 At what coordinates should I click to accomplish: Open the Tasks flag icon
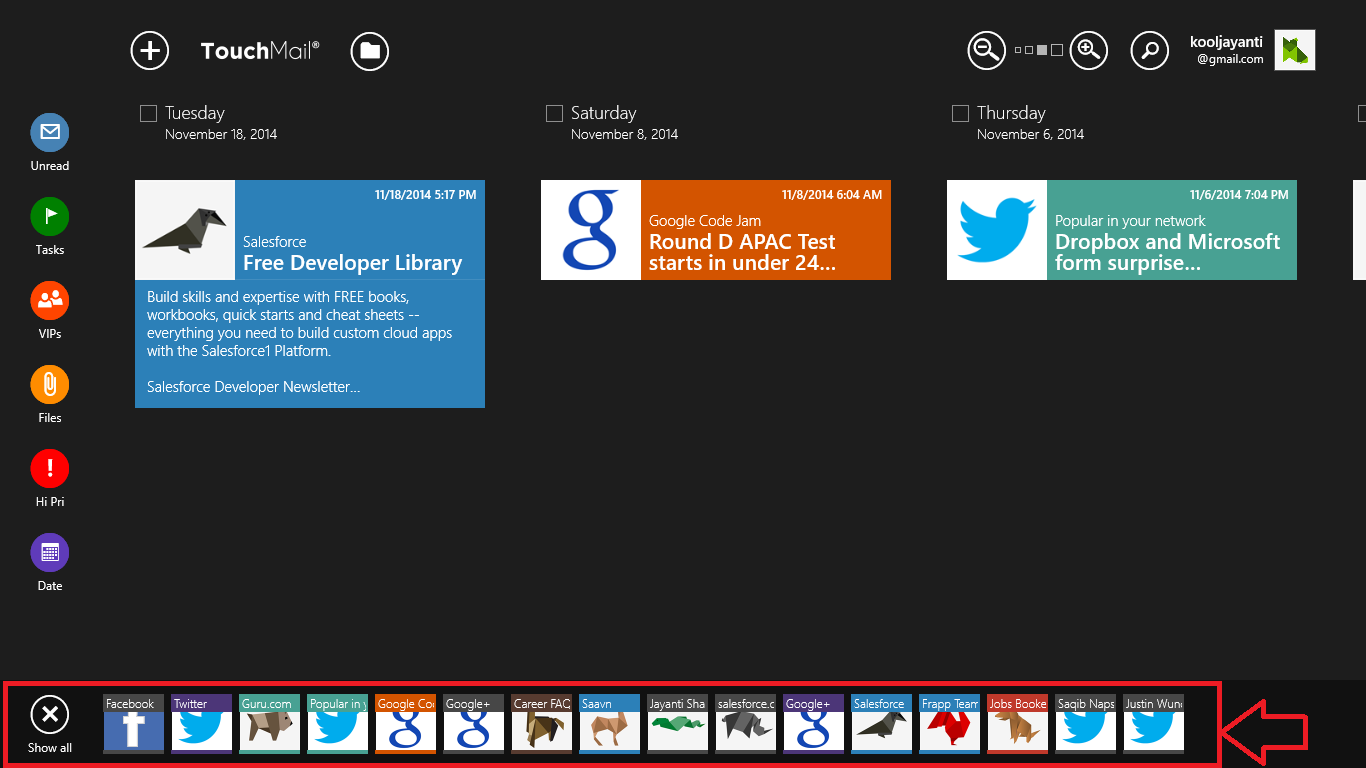click(50, 216)
